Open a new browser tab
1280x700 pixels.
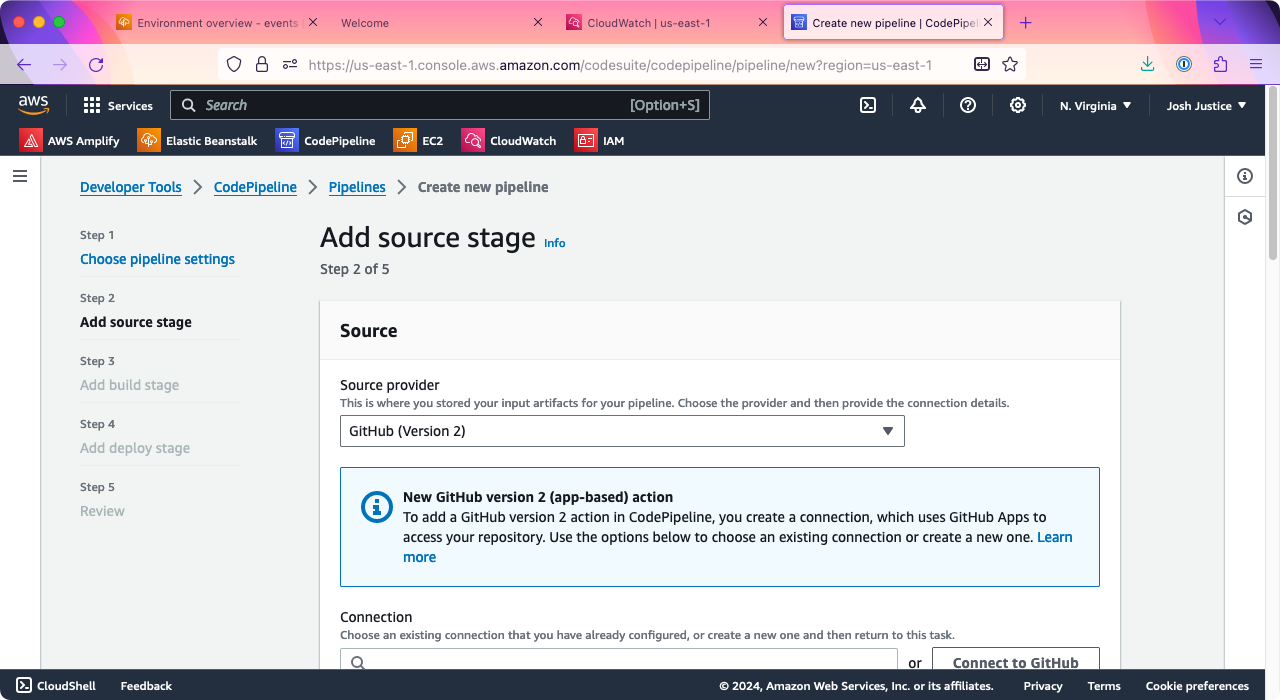click(1025, 22)
